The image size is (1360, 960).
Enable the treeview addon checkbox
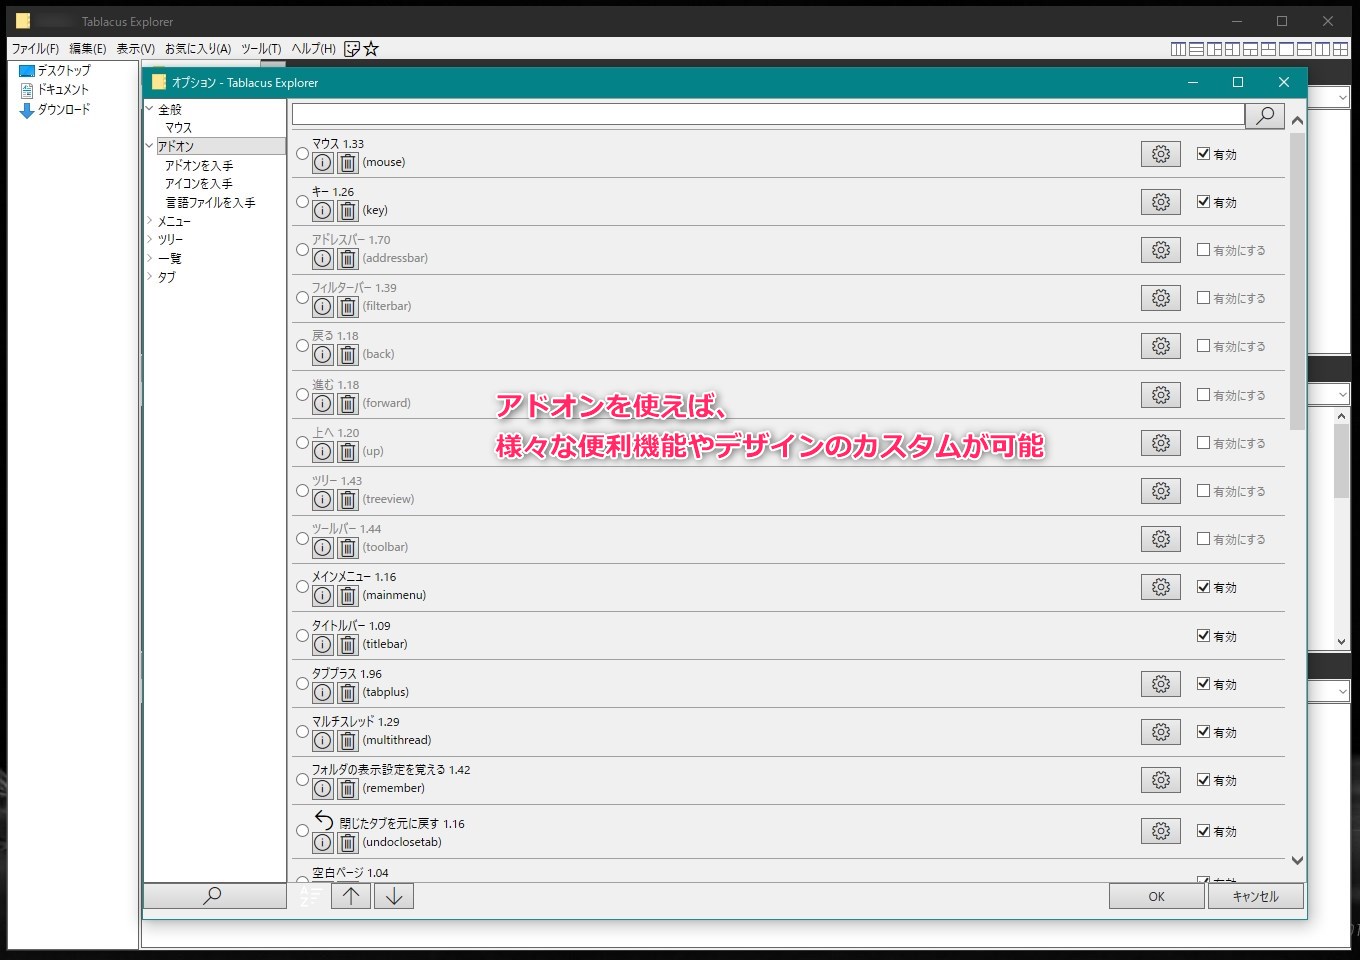click(x=1203, y=491)
